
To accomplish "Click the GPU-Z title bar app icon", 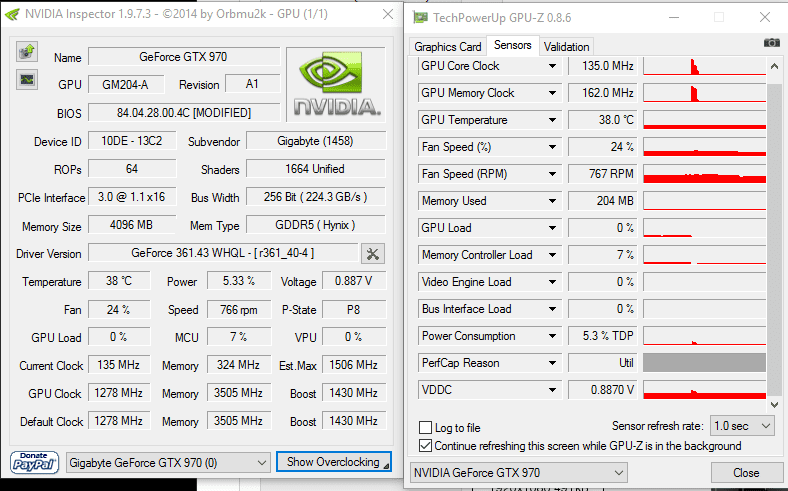I will tap(420, 18).
